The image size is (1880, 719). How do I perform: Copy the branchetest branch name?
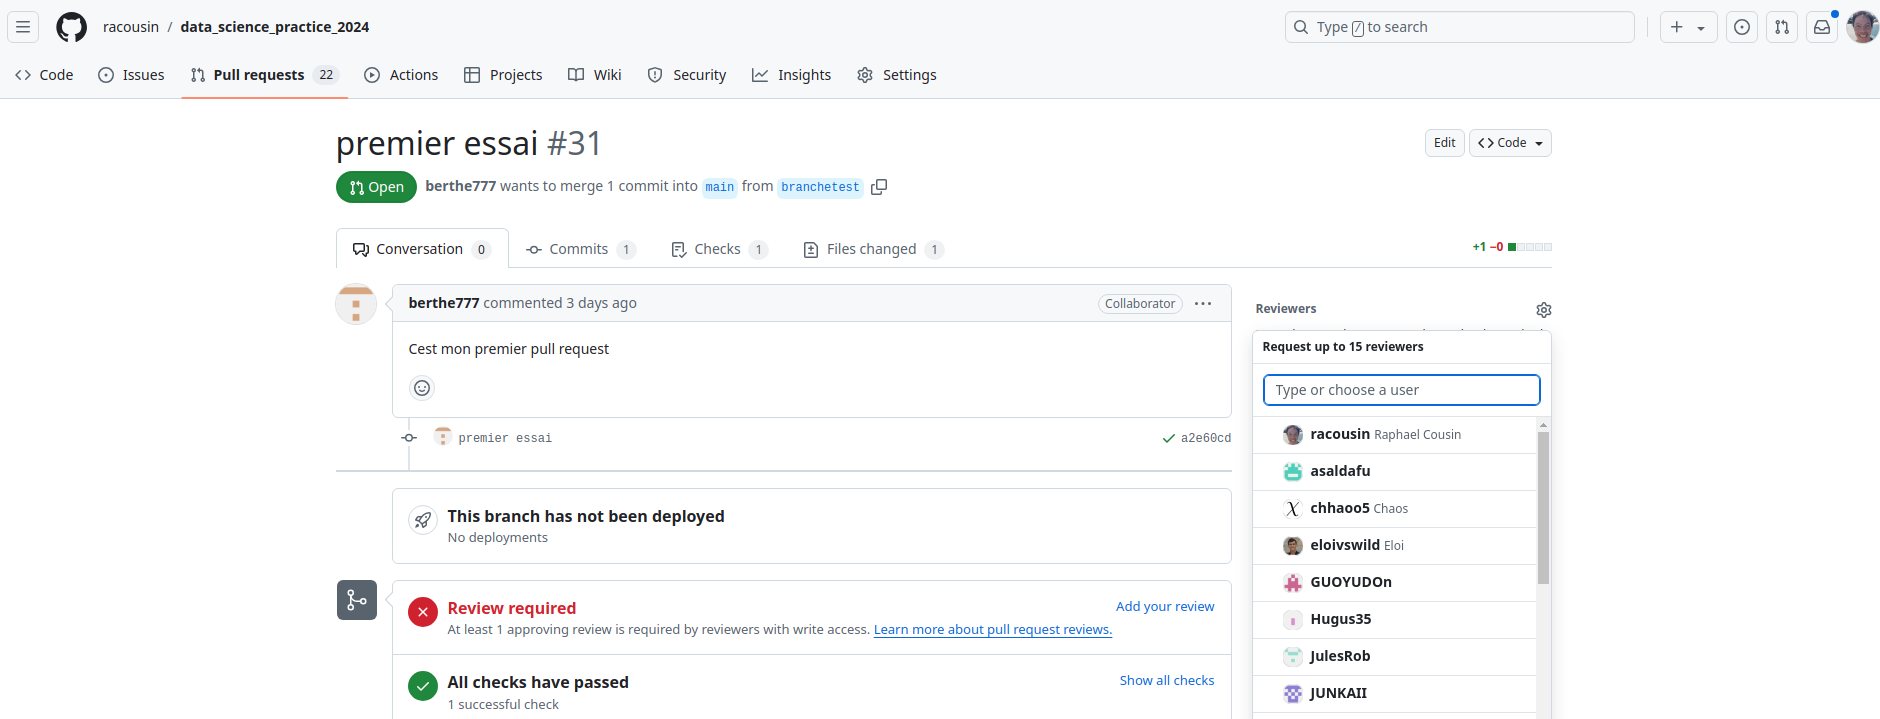879,187
